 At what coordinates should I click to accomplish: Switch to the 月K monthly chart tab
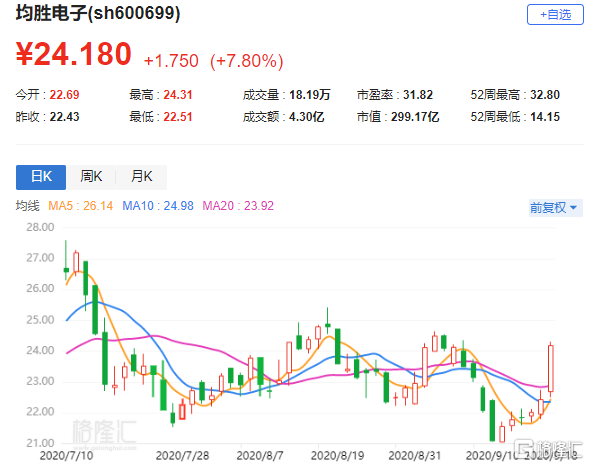pyautogui.click(x=141, y=177)
